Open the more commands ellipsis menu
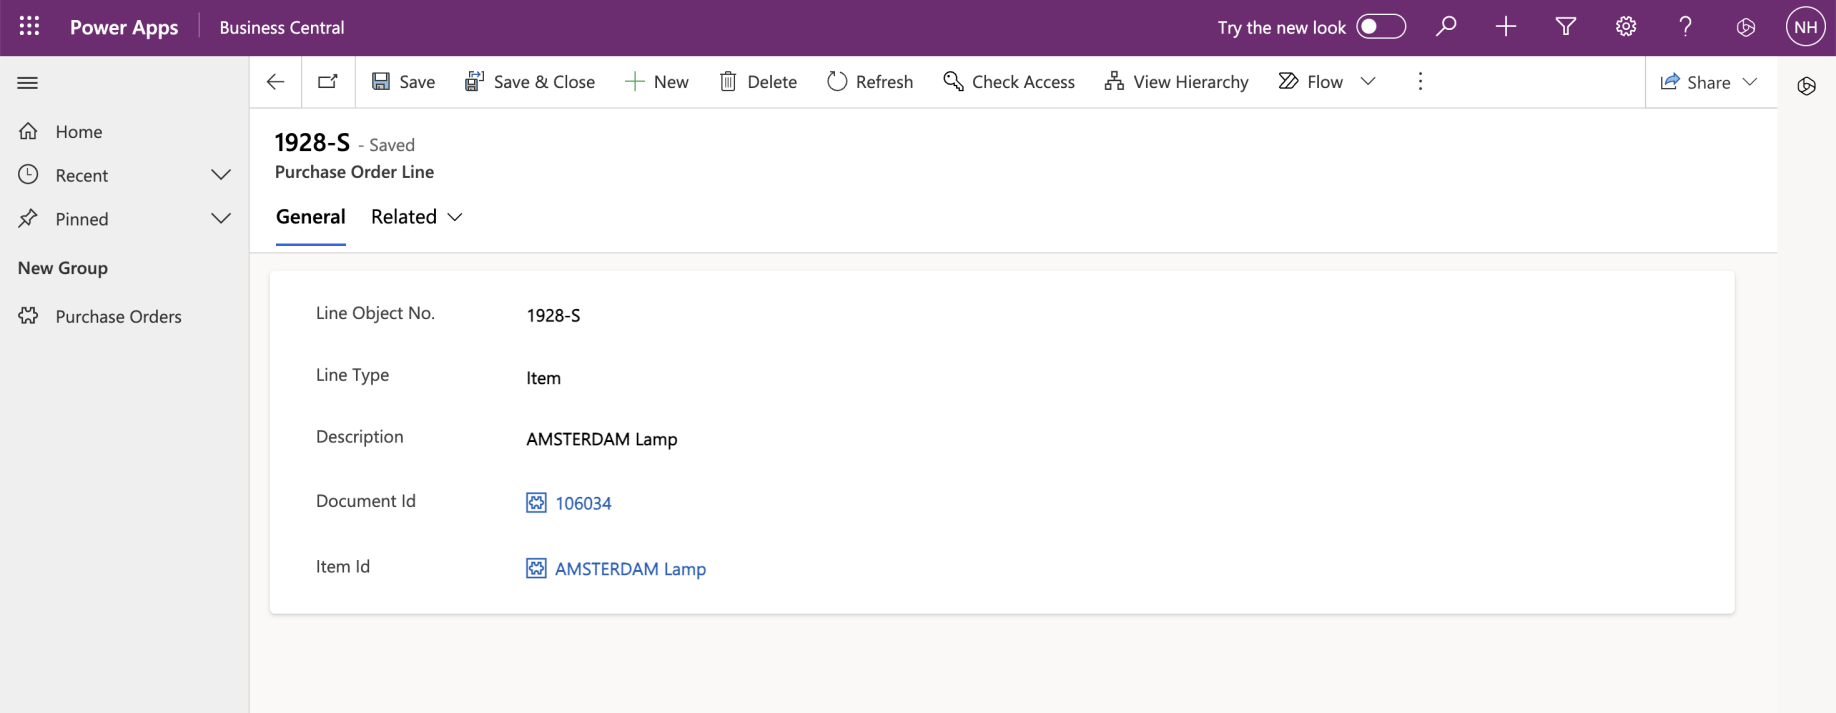1836x713 pixels. click(x=1420, y=82)
